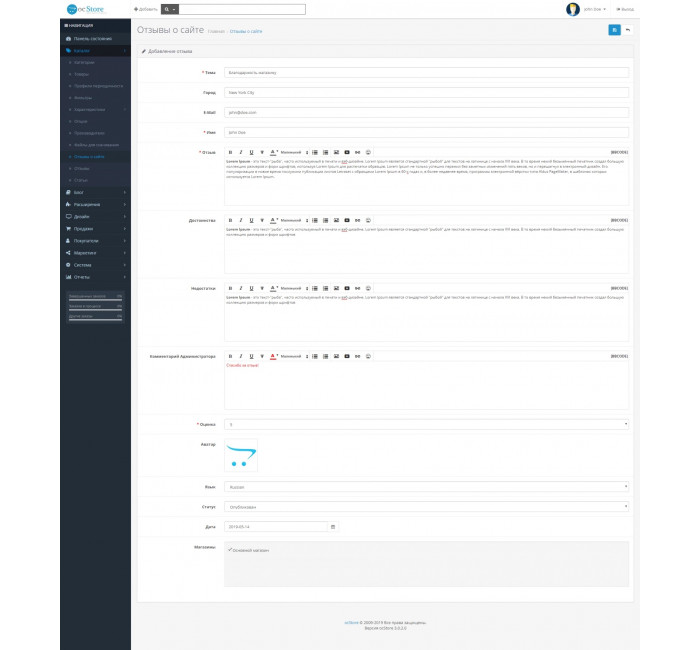
Task: Click the Тема text field
Action: 426,72
